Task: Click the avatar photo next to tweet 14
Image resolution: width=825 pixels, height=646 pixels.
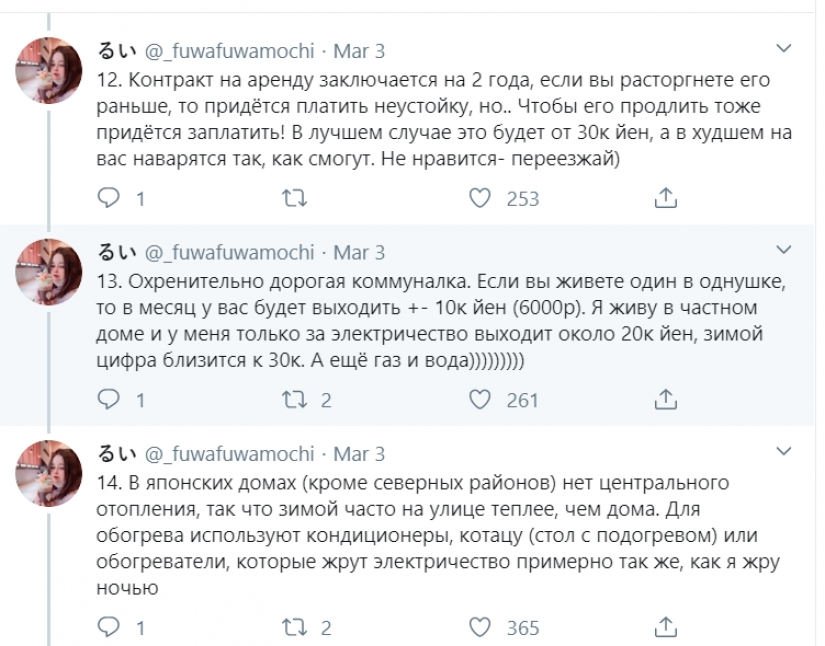Action: [x=48, y=472]
